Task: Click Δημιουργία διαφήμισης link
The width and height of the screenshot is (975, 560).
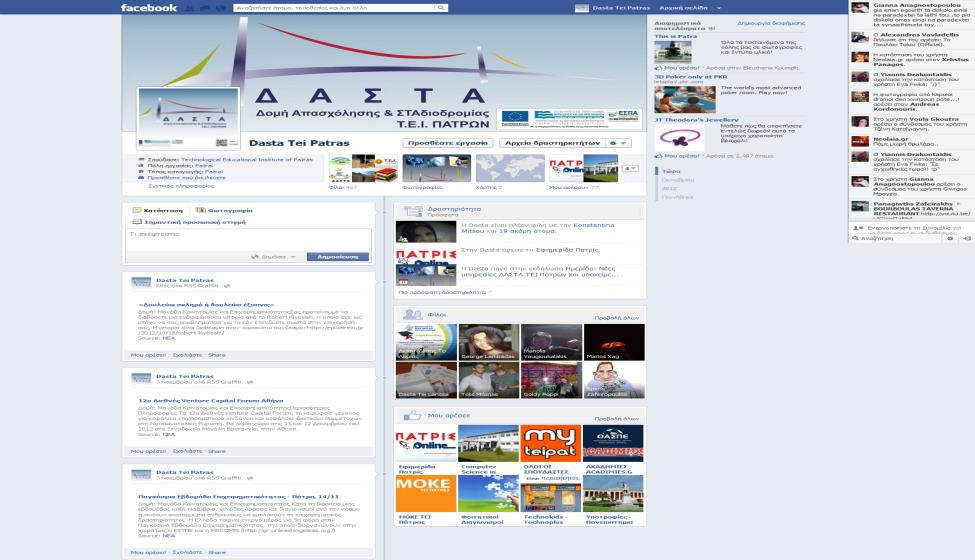Action: point(771,23)
